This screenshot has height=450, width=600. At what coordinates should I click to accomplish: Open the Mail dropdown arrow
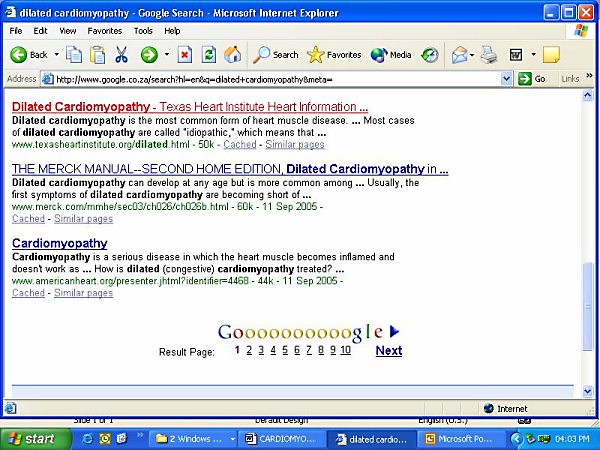472,55
